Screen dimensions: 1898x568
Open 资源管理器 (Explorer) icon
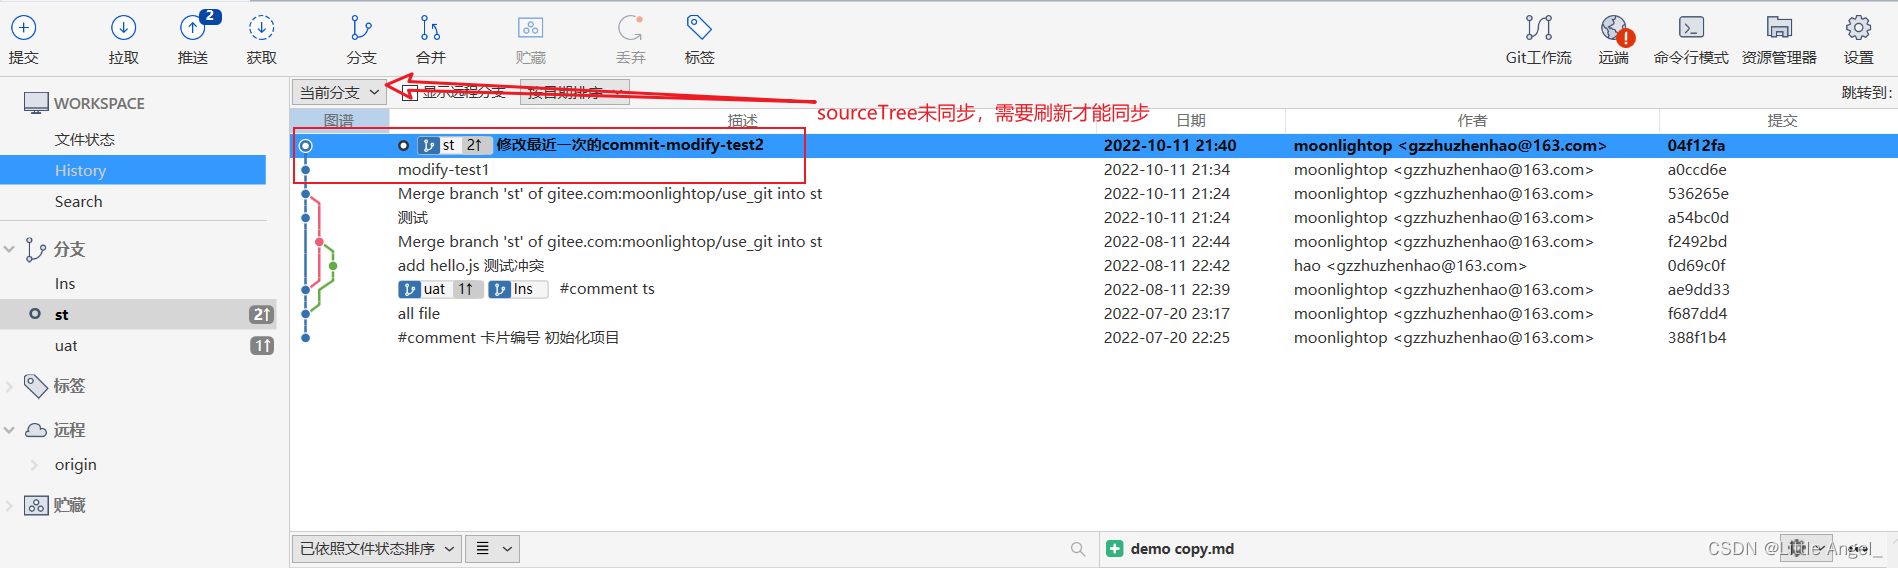tap(1779, 28)
